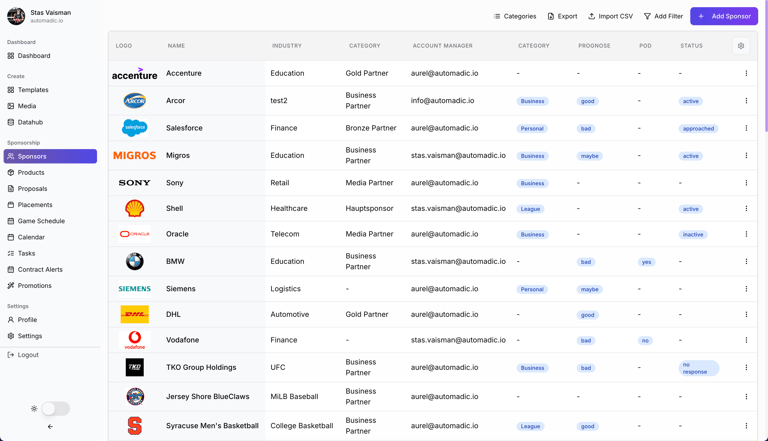Open the Categories button
The image size is (768, 441).
tap(515, 16)
